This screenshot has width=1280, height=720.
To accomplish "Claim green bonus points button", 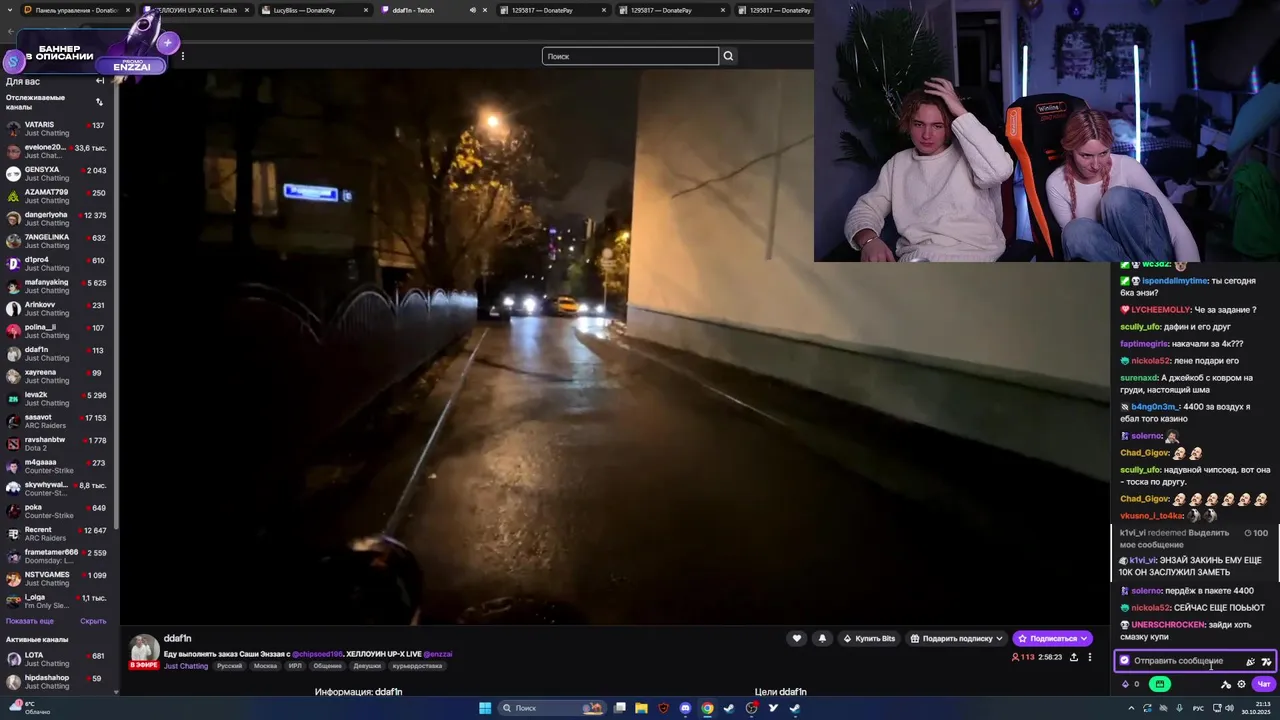I will pos(1160,684).
